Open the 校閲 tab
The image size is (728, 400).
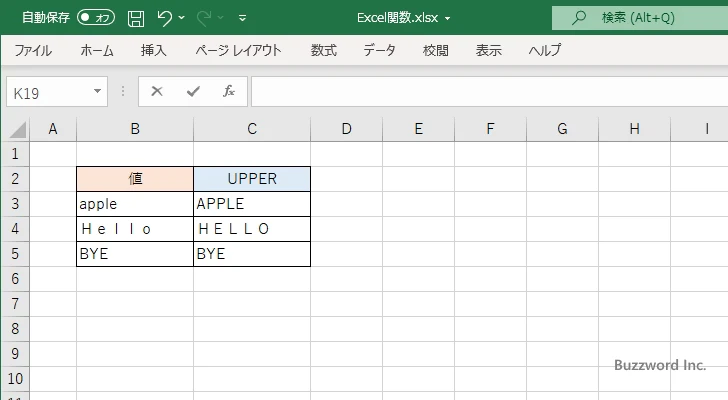coord(436,50)
